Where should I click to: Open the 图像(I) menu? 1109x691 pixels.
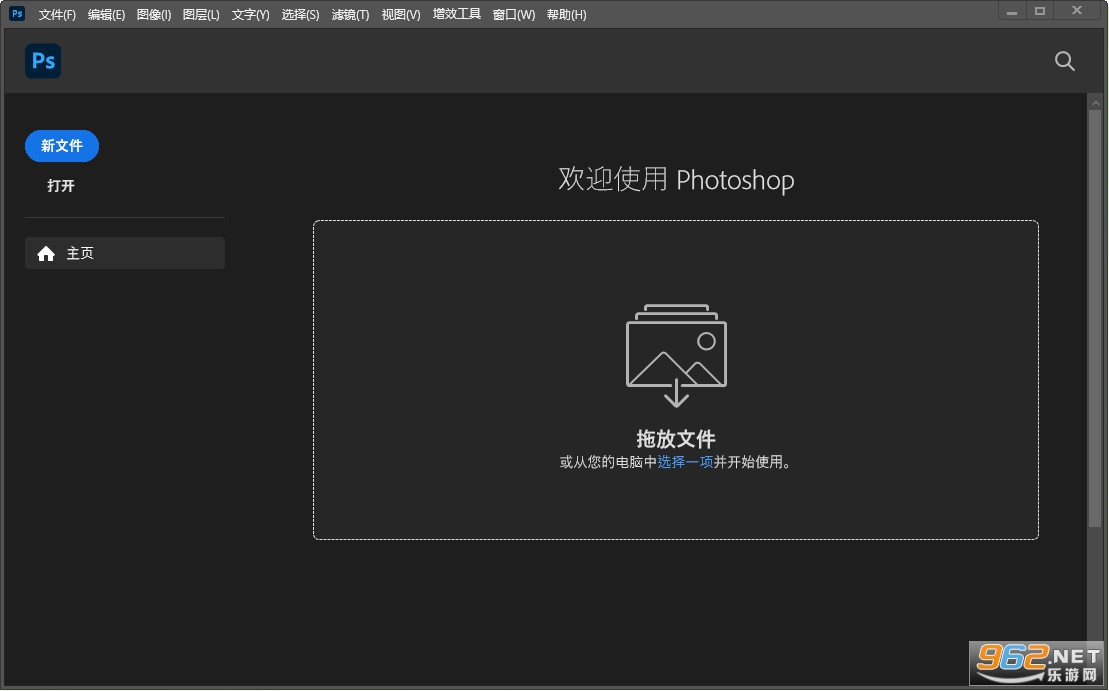(153, 15)
